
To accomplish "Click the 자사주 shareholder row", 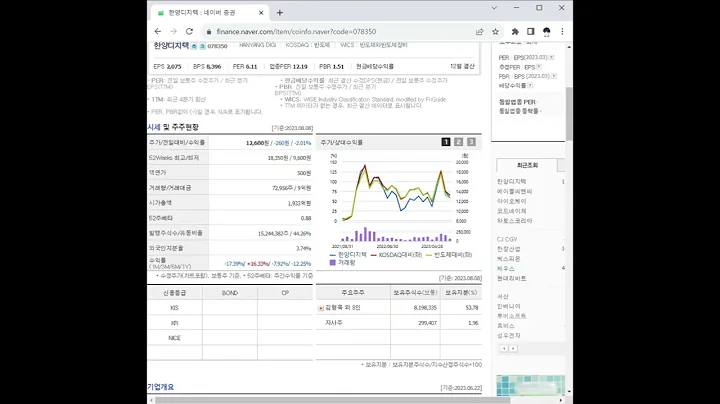I will pyautogui.click(x=399, y=323).
